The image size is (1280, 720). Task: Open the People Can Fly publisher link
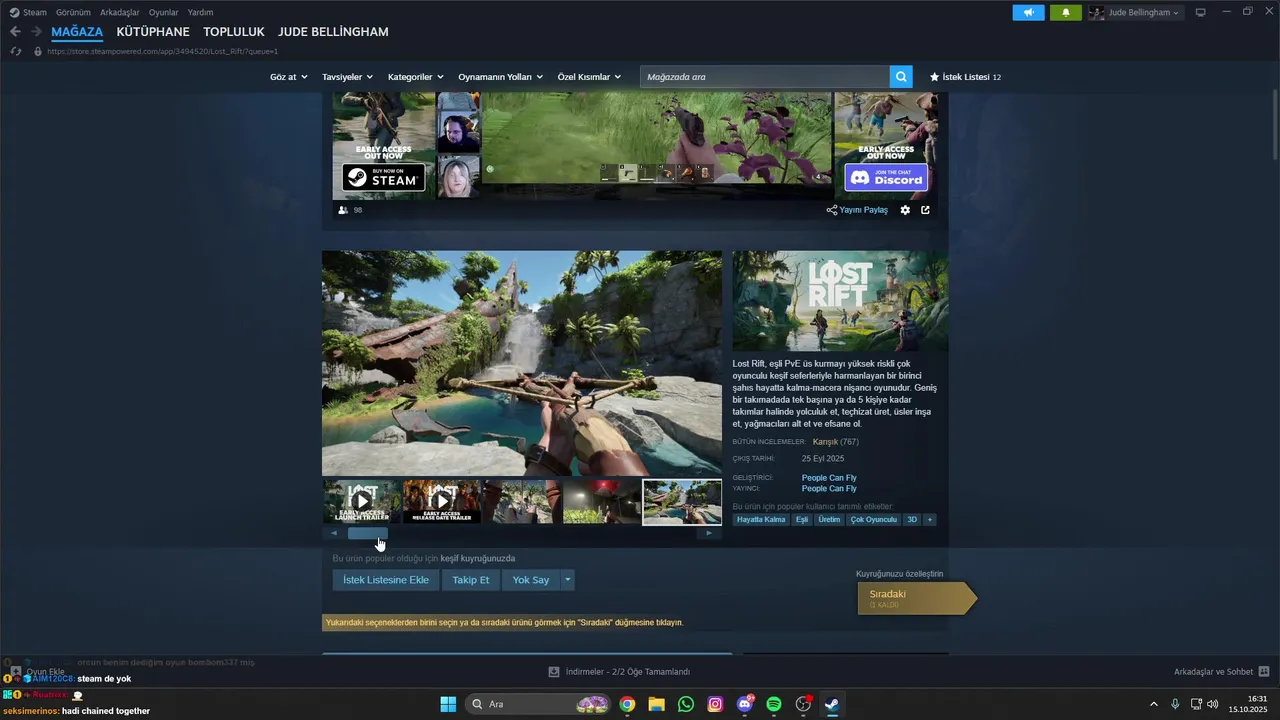pos(829,489)
